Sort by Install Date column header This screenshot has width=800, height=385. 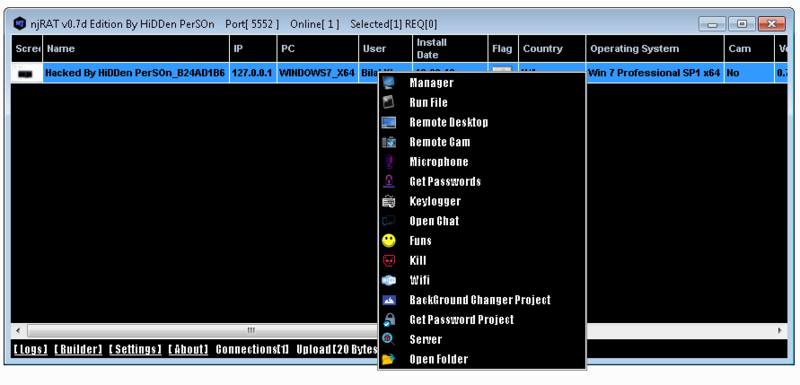[451, 49]
